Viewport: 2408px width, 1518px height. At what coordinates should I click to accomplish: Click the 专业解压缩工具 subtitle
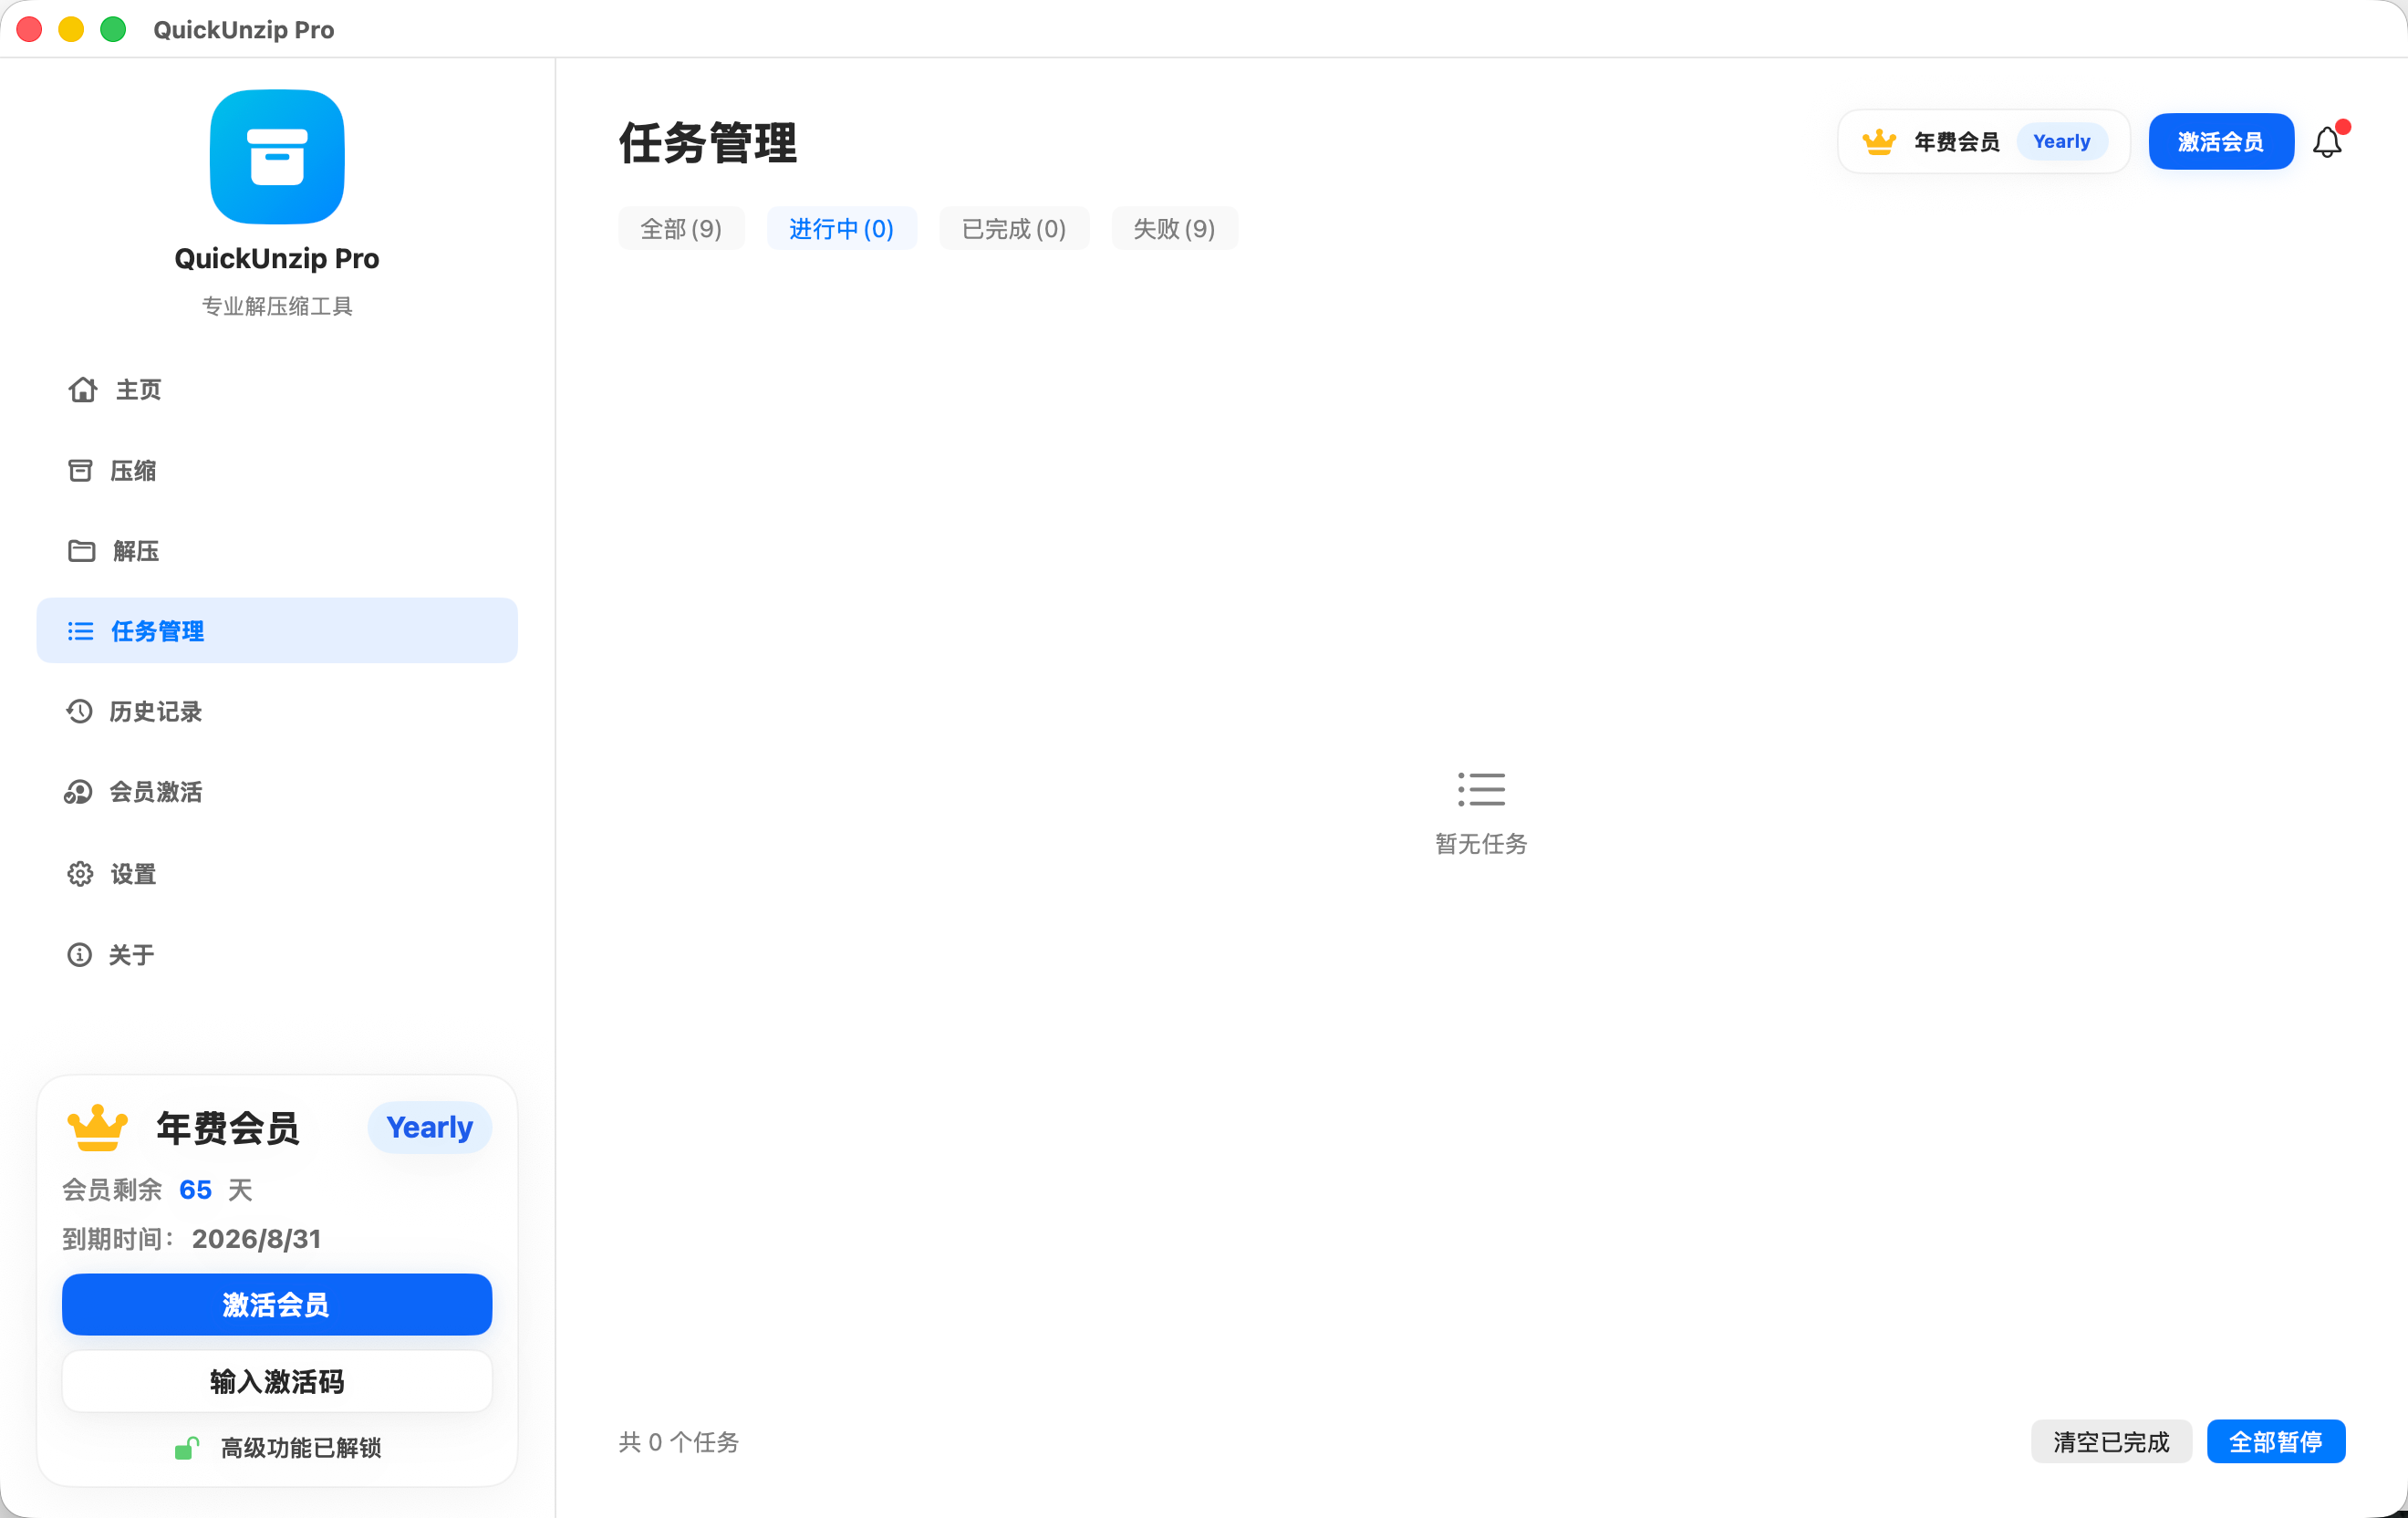tap(277, 306)
